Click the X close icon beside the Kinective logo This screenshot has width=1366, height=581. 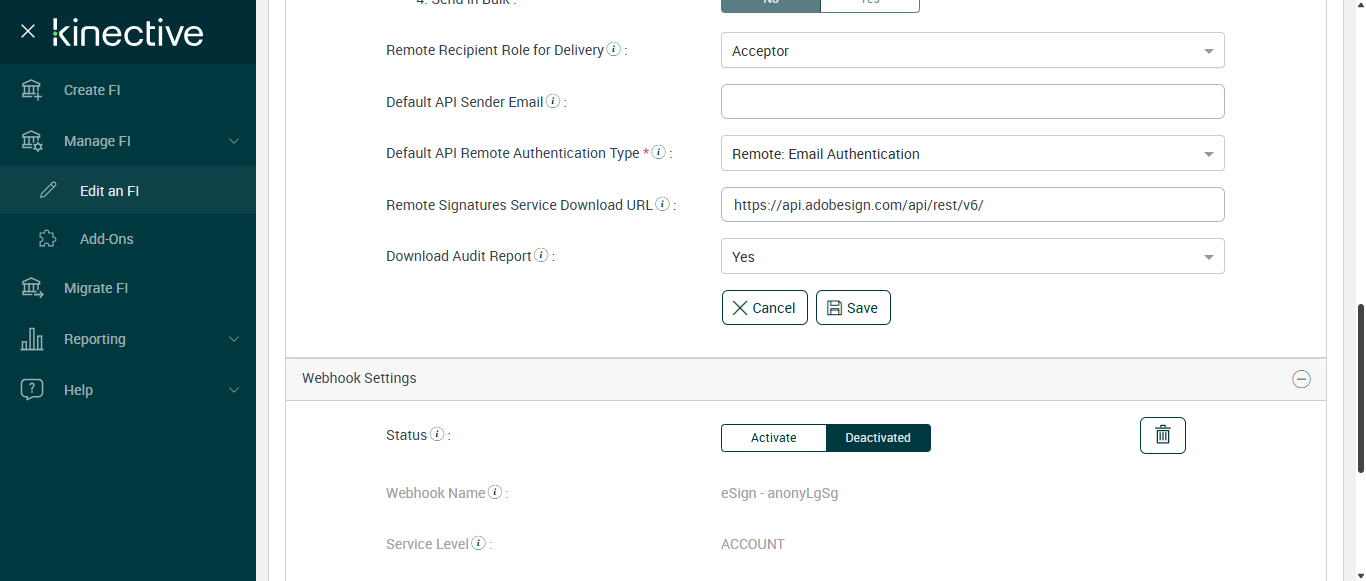pyautogui.click(x=28, y=32)
